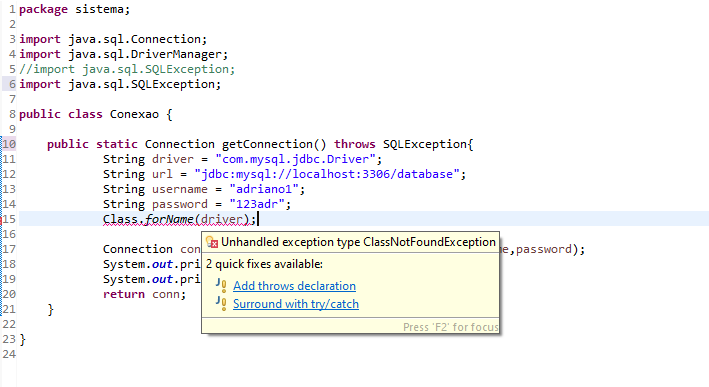Click the commented import line 5
Image resolution: width=709 pixels, height=387 pixels.
click(127, 69)
